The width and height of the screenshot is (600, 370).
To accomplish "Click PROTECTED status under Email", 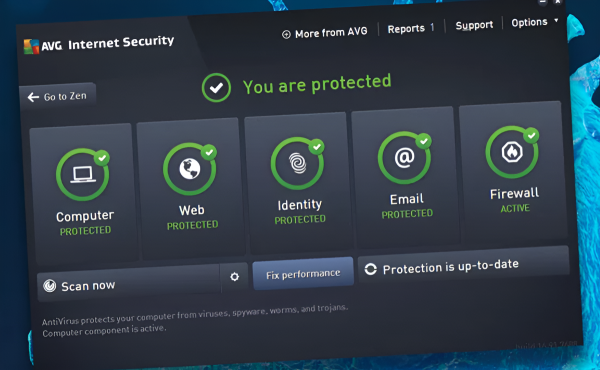I will click(407, 214).
